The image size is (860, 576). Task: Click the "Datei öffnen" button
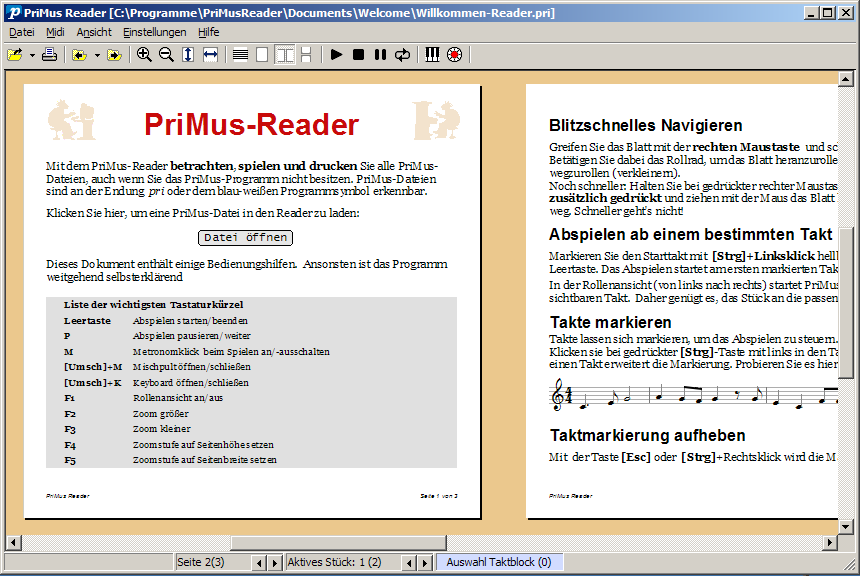246,238
